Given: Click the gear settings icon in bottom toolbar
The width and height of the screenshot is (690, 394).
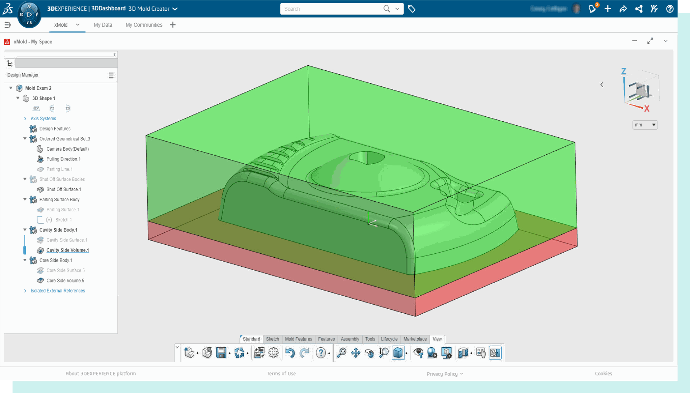Looking at the screenshot, I should point(274,353).
